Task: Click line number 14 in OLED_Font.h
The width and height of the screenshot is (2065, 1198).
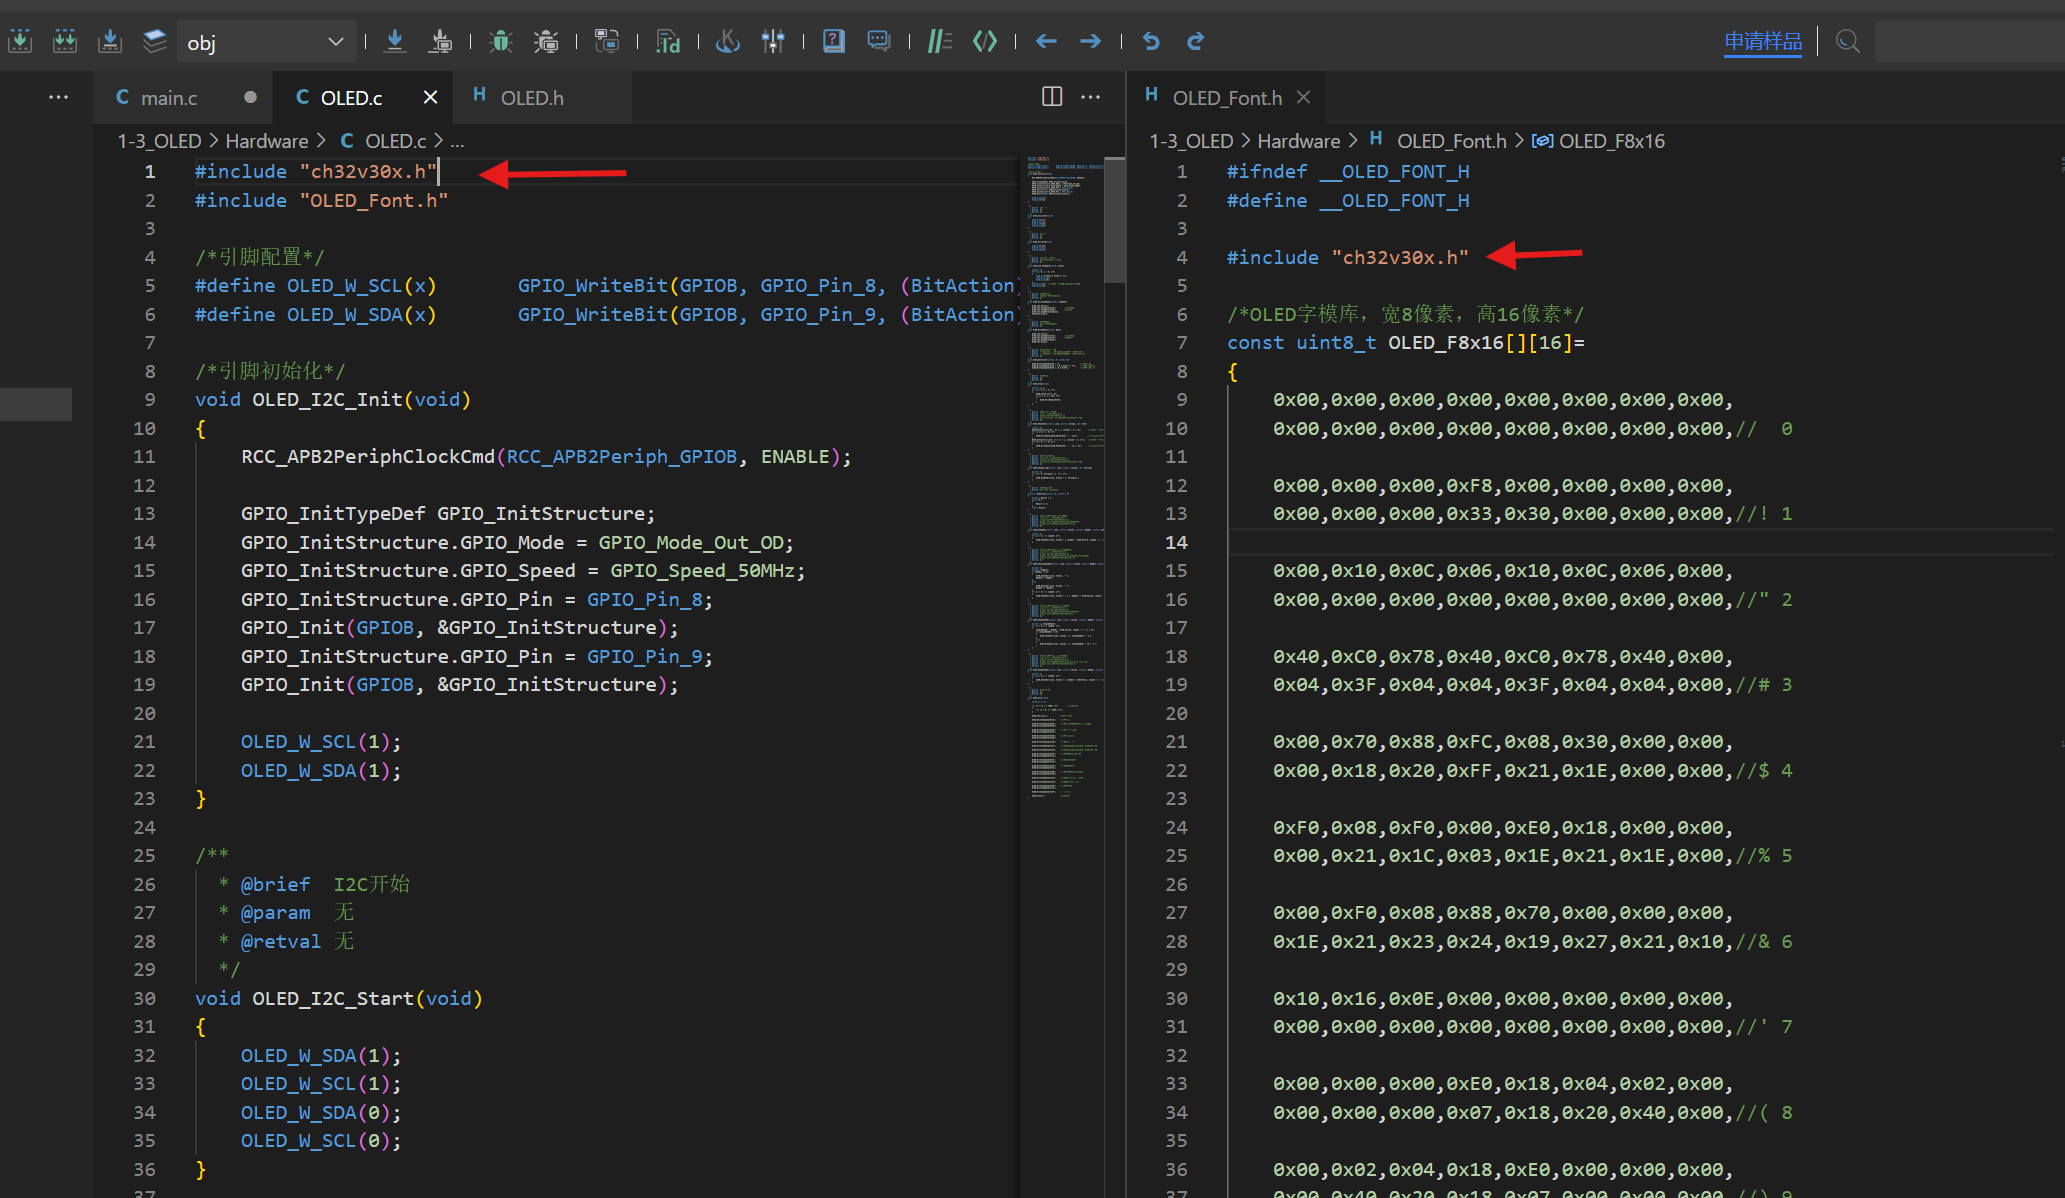Action: pos(1176,542)
